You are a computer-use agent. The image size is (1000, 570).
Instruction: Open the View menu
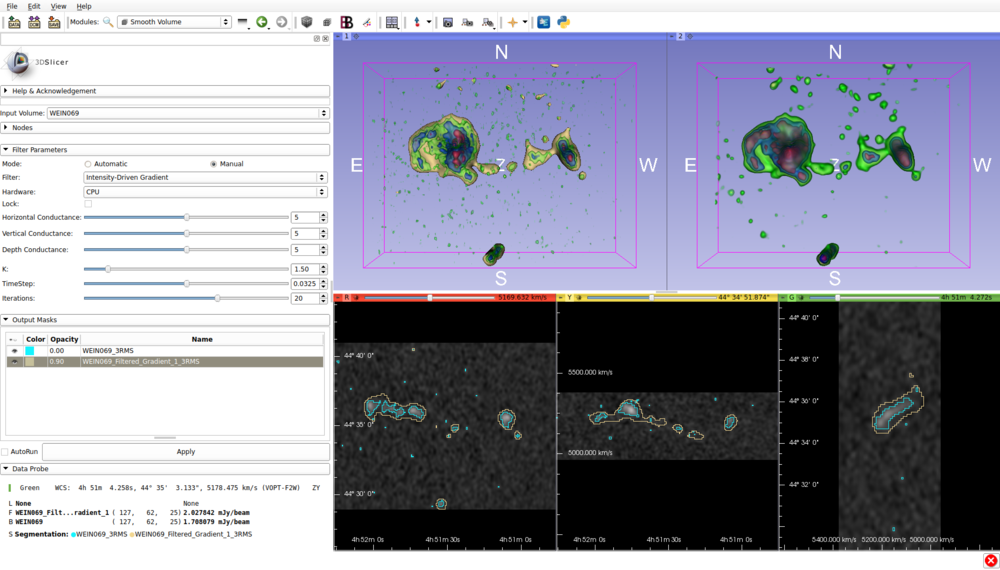tap(59, 6)
